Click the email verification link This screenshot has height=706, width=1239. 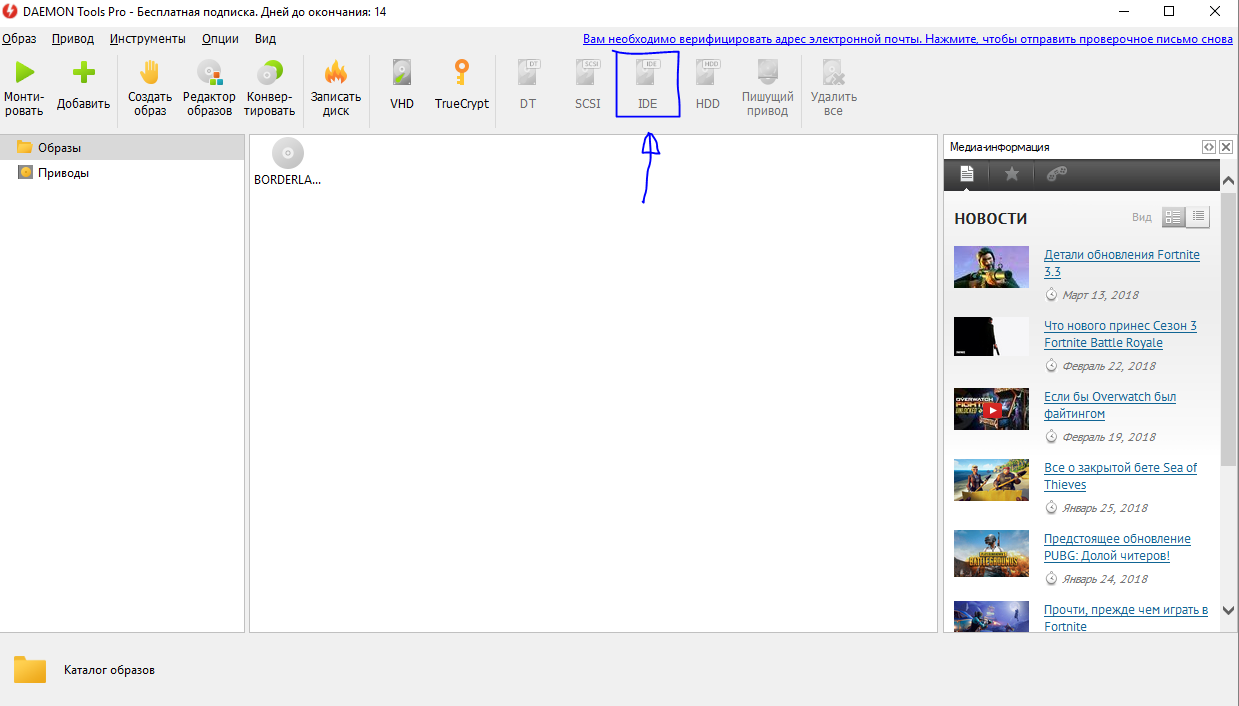point(907,39)
